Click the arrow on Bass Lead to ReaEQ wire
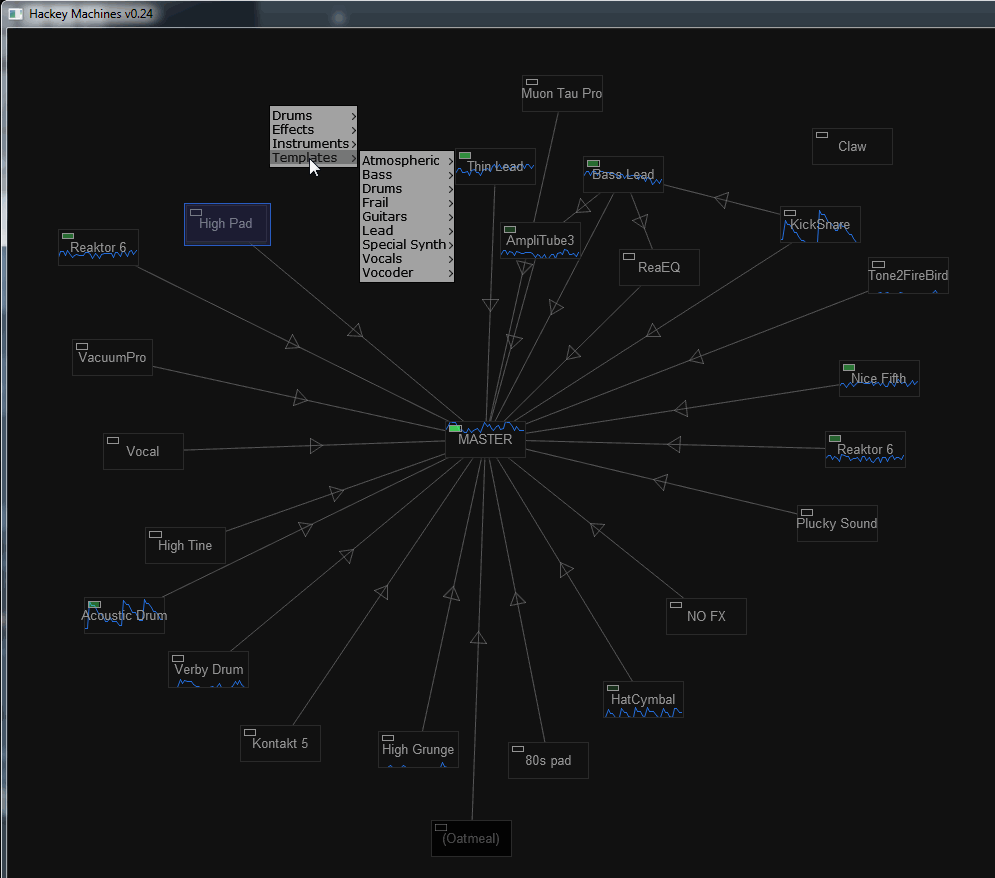995x878 pixels. [641, 221]
